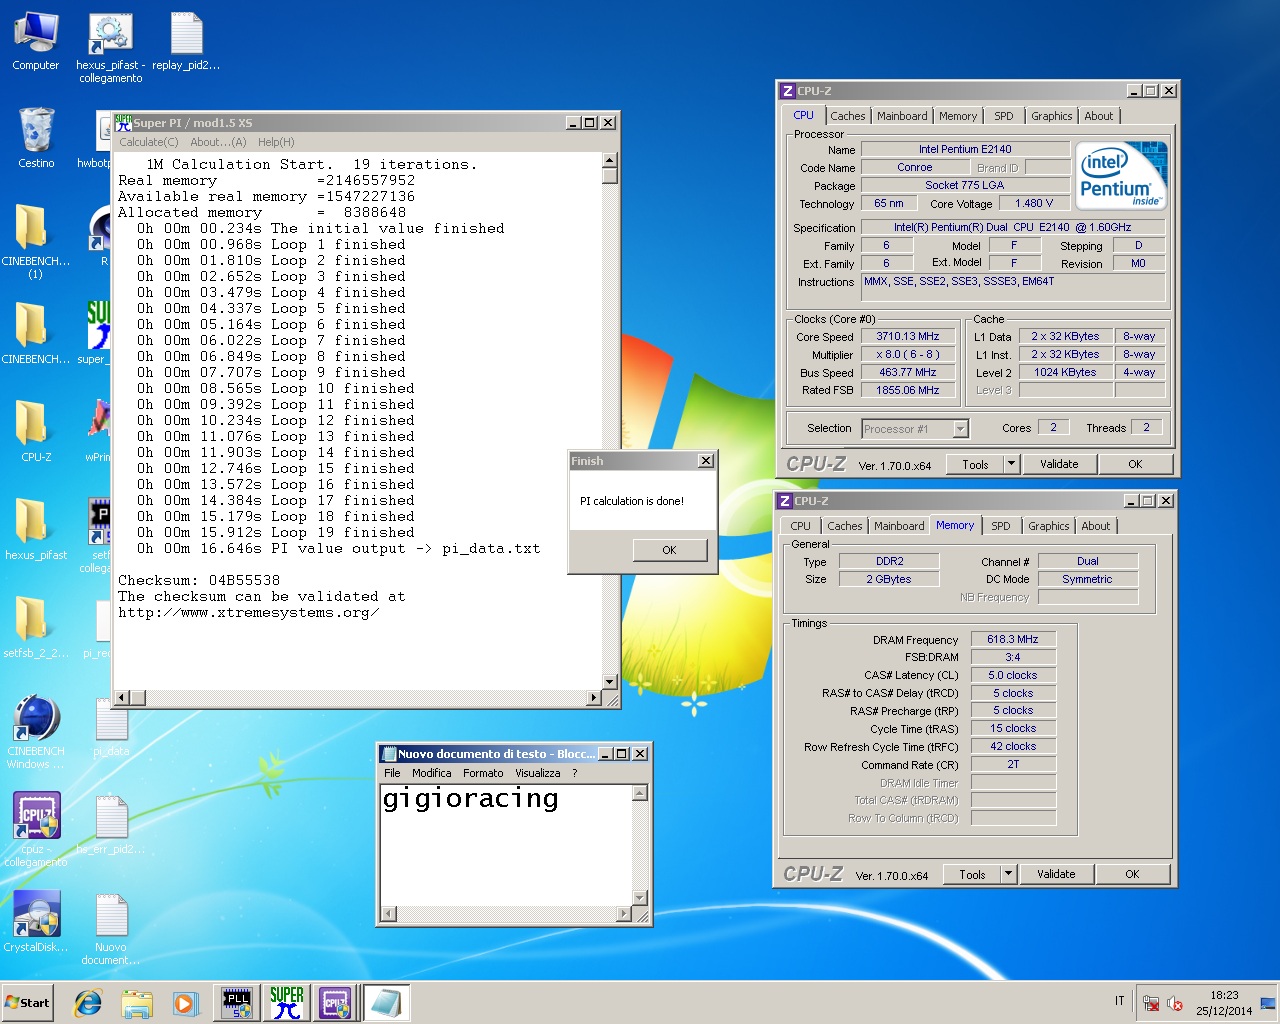The width and height of the screenshot is (1280, 1024).
Task: Click Super PI horizontal scrollbar left arrow
Action: point(123,697)
